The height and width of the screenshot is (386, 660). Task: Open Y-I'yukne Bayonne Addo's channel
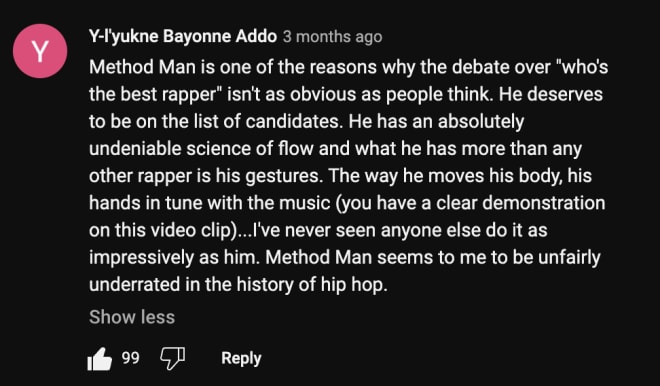tap(183, 37)
